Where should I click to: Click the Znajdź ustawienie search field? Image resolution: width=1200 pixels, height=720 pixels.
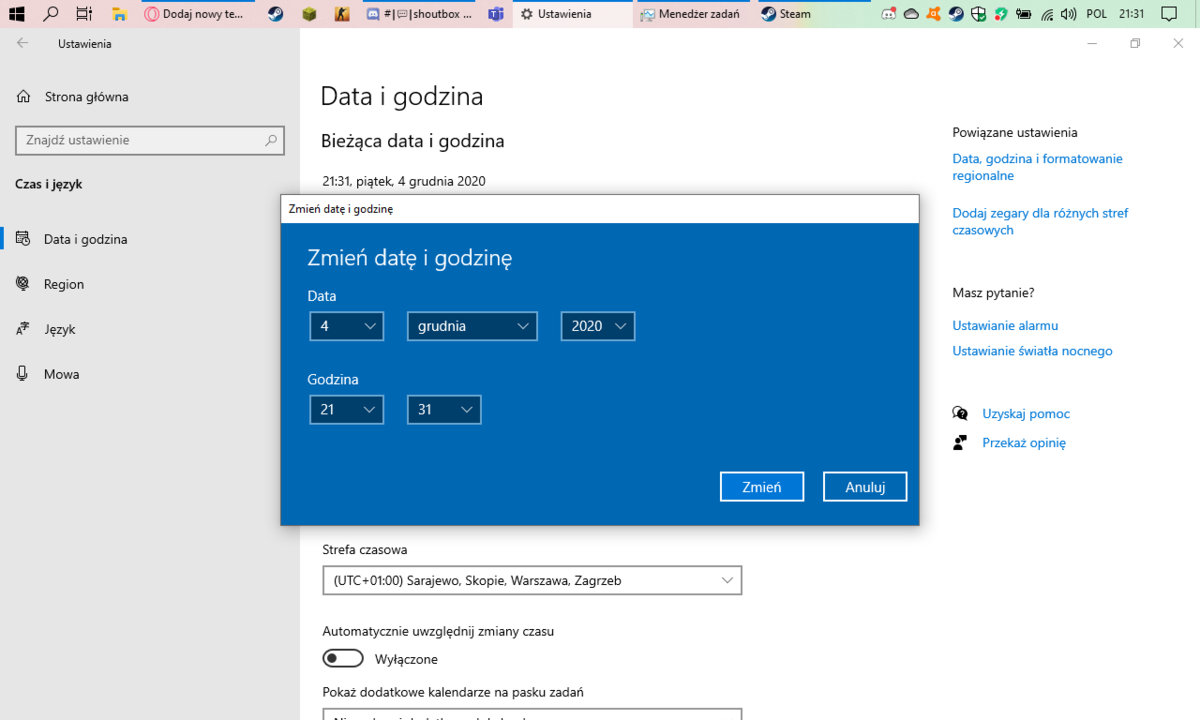(150, 140)
